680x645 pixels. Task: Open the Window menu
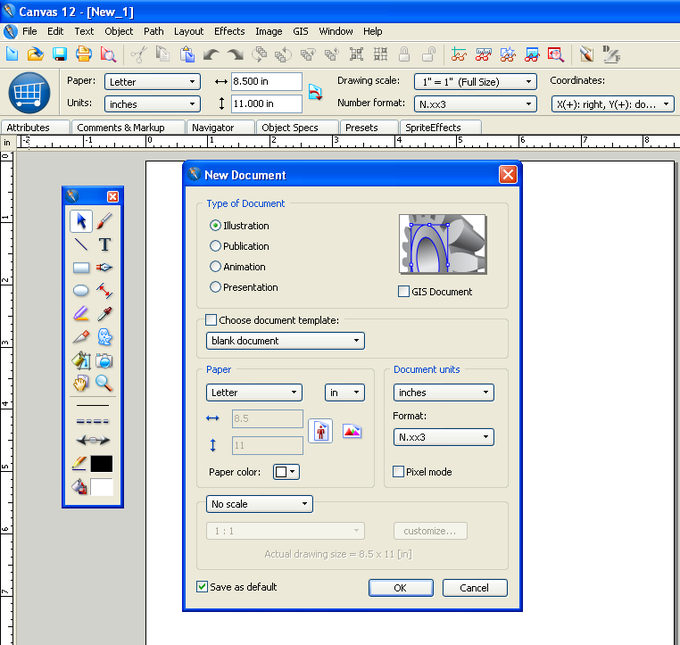point(336,31)
